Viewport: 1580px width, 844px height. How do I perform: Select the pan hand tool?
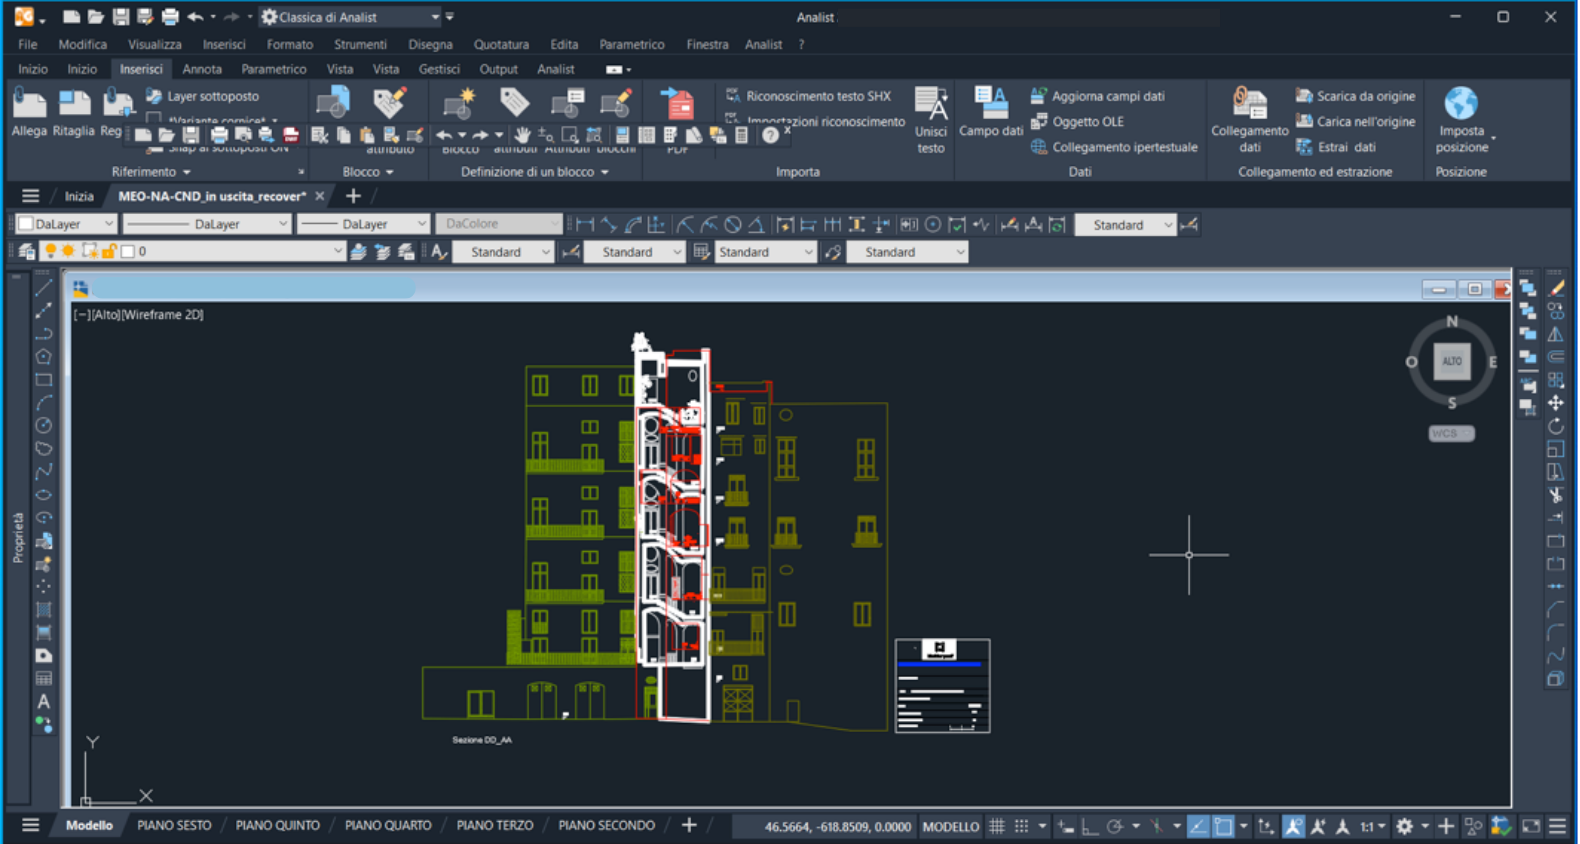[522, 135]
